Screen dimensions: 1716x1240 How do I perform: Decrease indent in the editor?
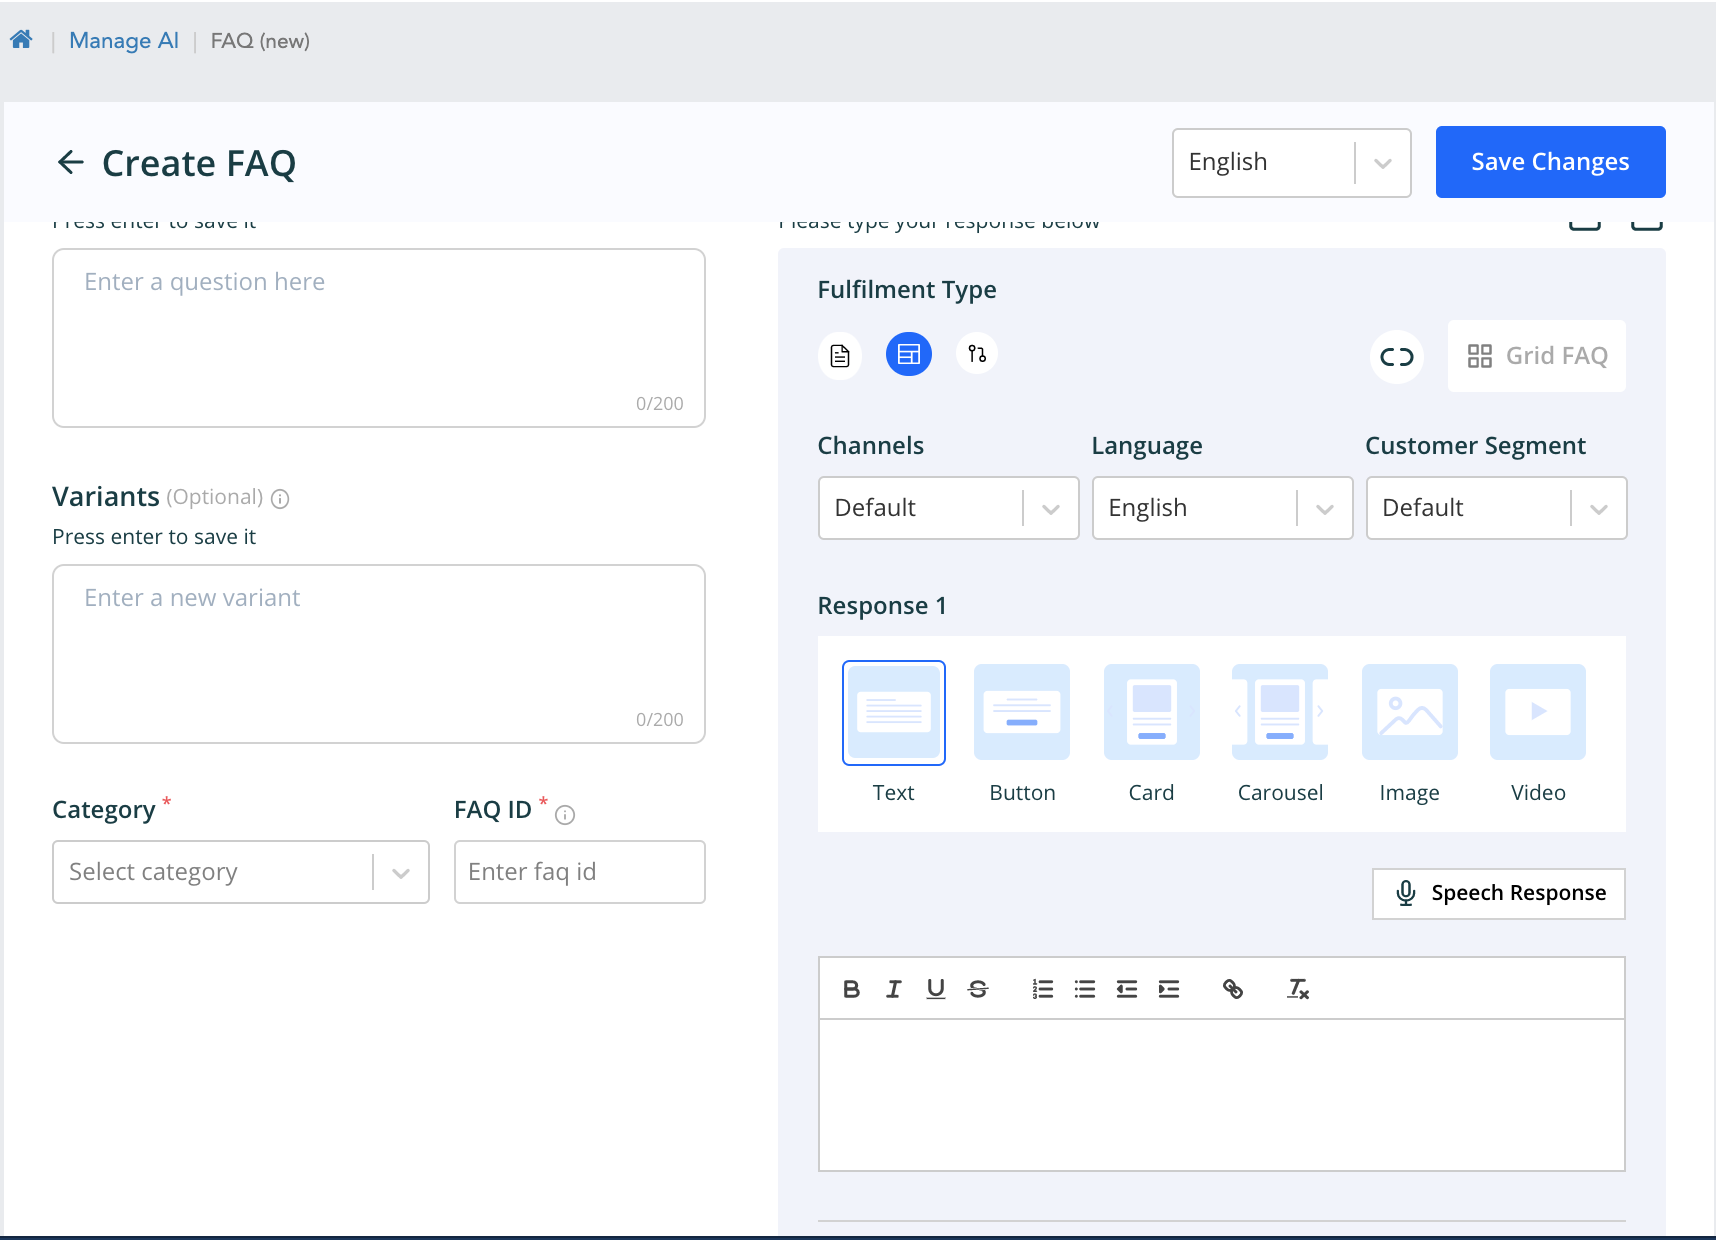(1127, 989)
